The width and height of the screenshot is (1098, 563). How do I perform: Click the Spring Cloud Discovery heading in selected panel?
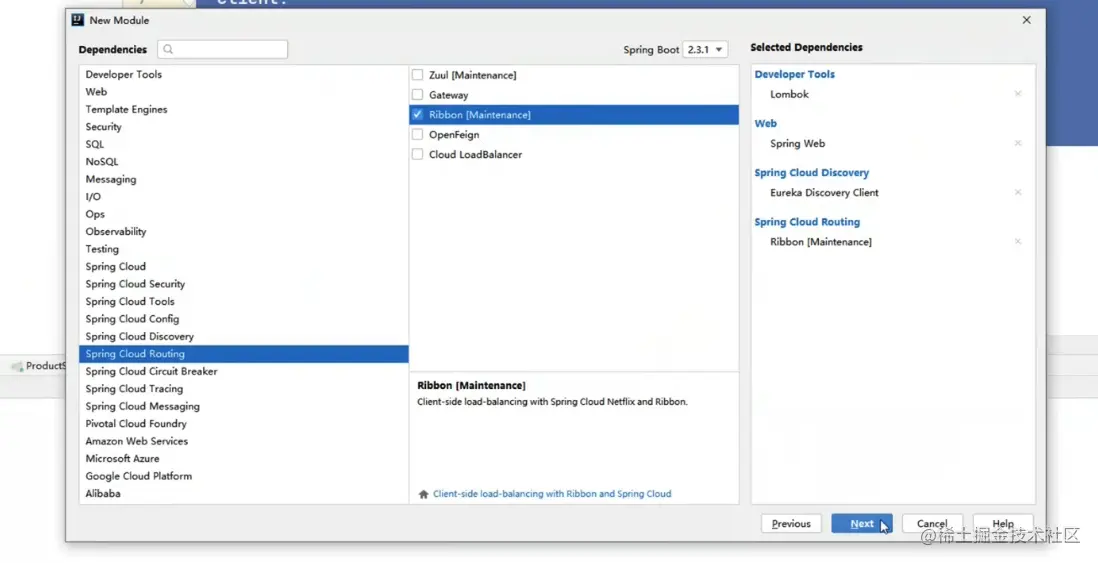812,173
